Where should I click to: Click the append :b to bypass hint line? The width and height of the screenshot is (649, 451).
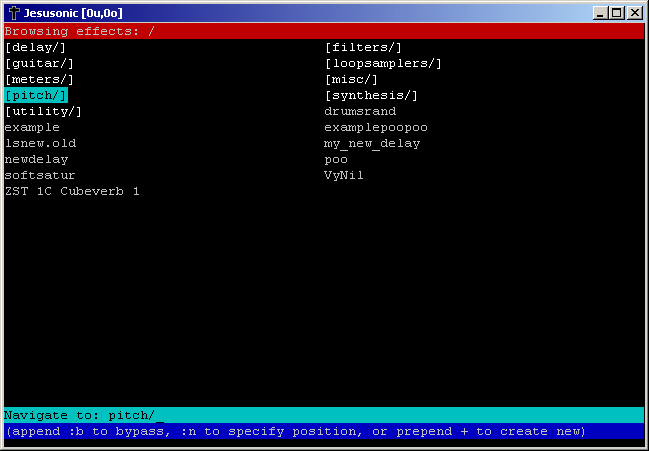324,431
